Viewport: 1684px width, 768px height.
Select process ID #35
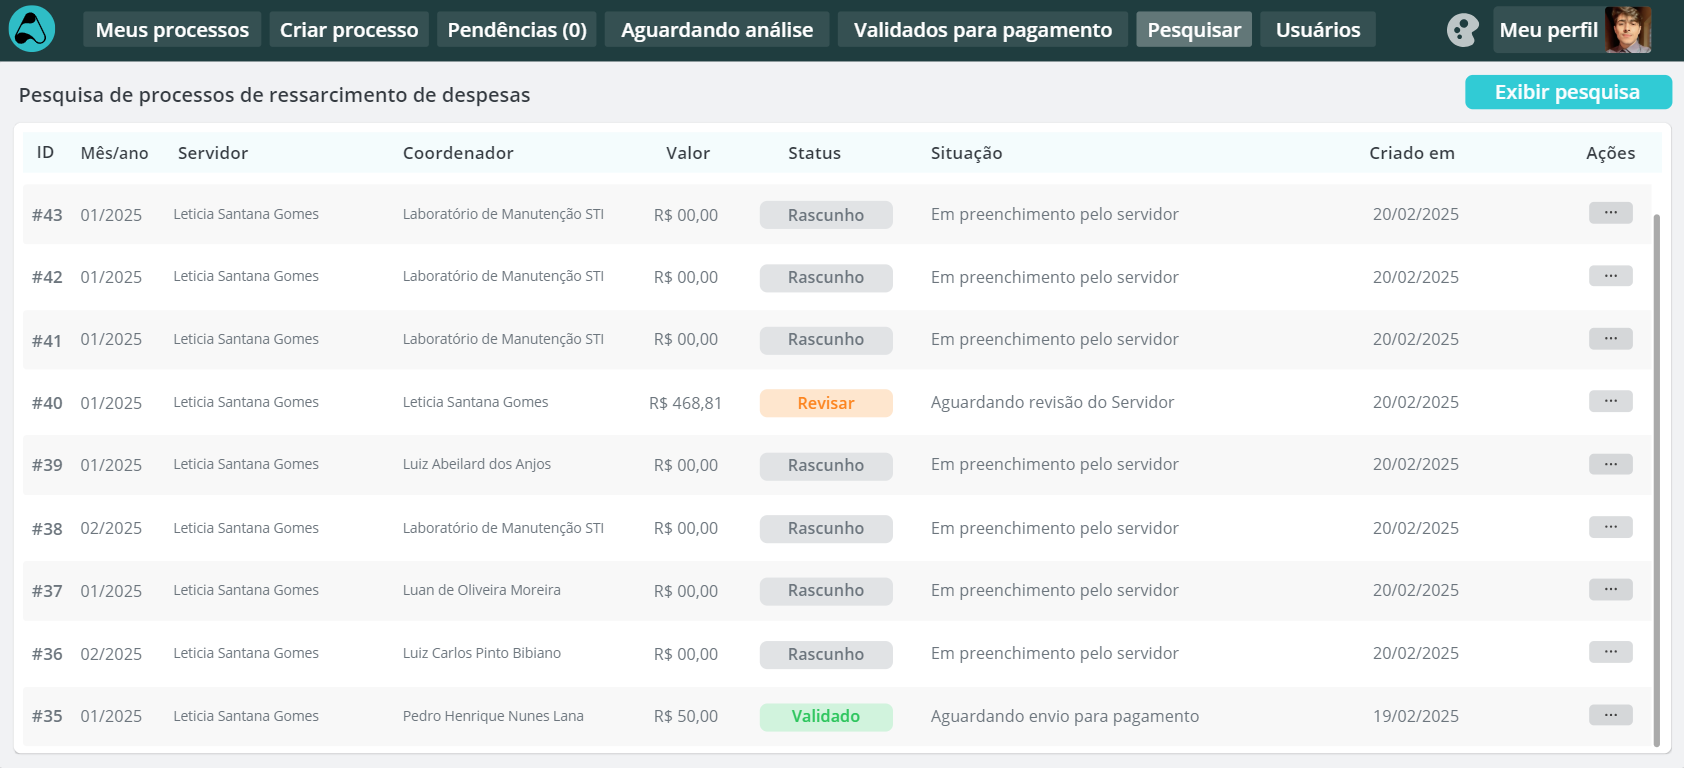click(47, 717)
